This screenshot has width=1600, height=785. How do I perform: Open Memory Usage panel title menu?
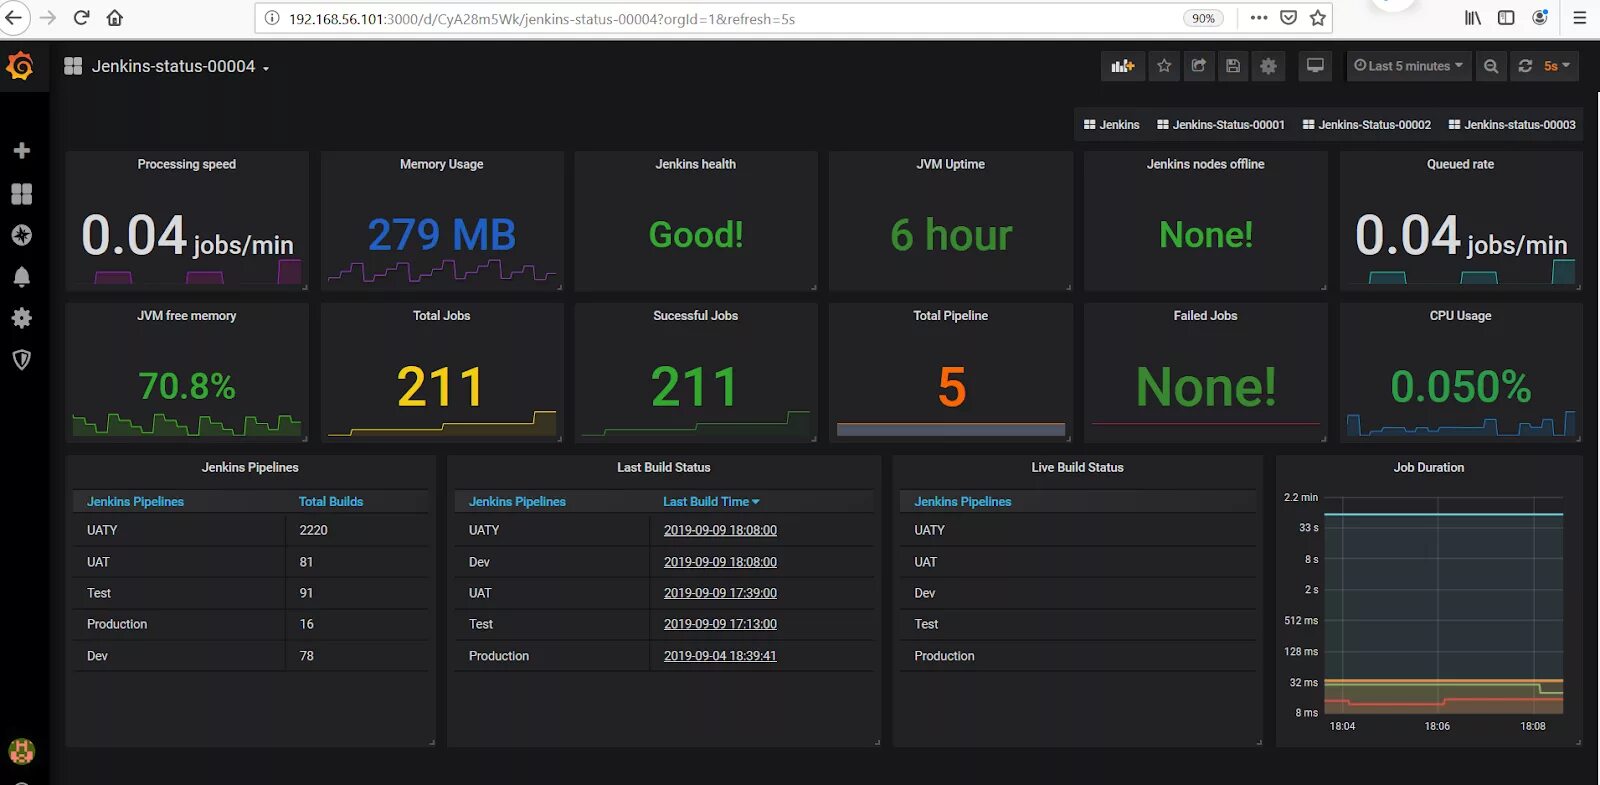441,164
